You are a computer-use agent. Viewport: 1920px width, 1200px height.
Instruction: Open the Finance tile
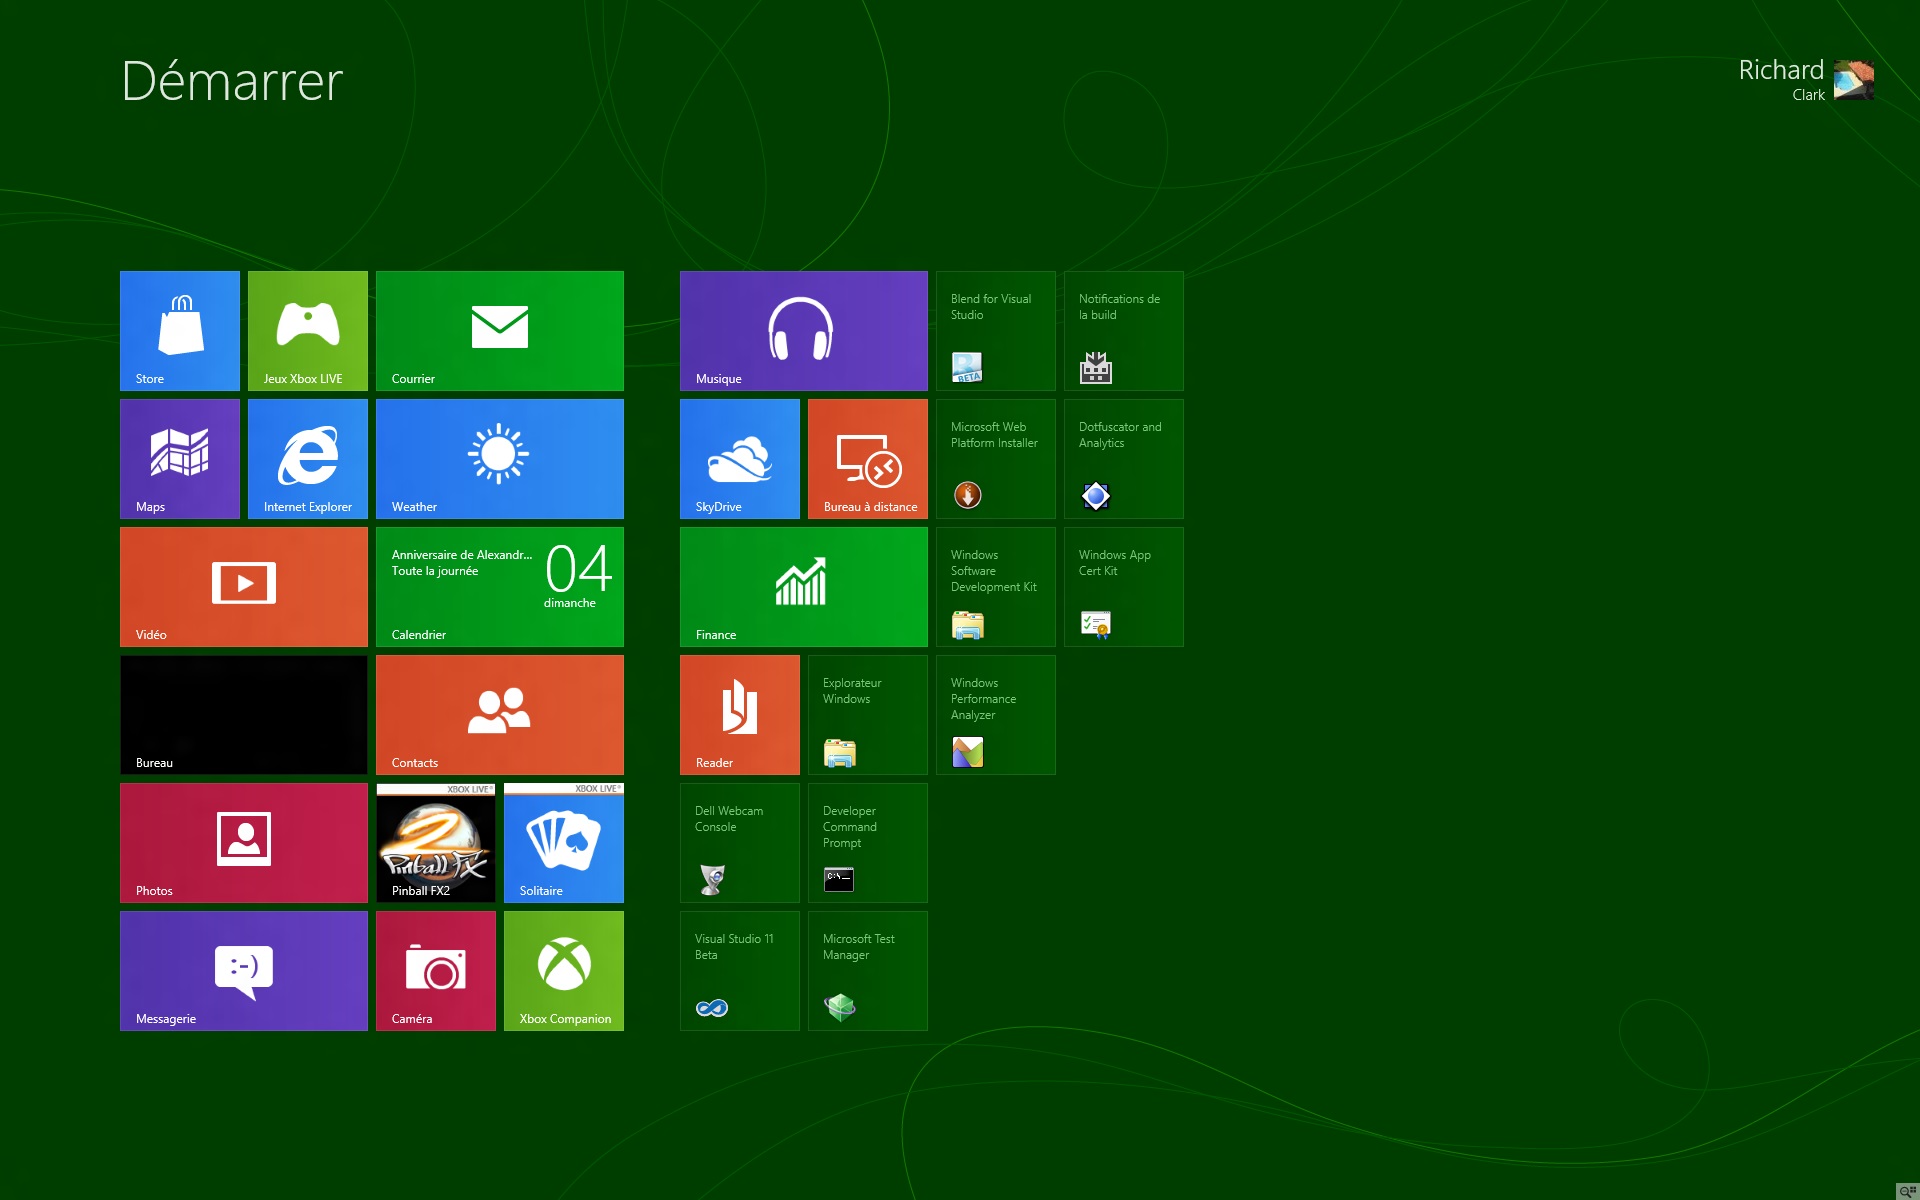[804, 587]
